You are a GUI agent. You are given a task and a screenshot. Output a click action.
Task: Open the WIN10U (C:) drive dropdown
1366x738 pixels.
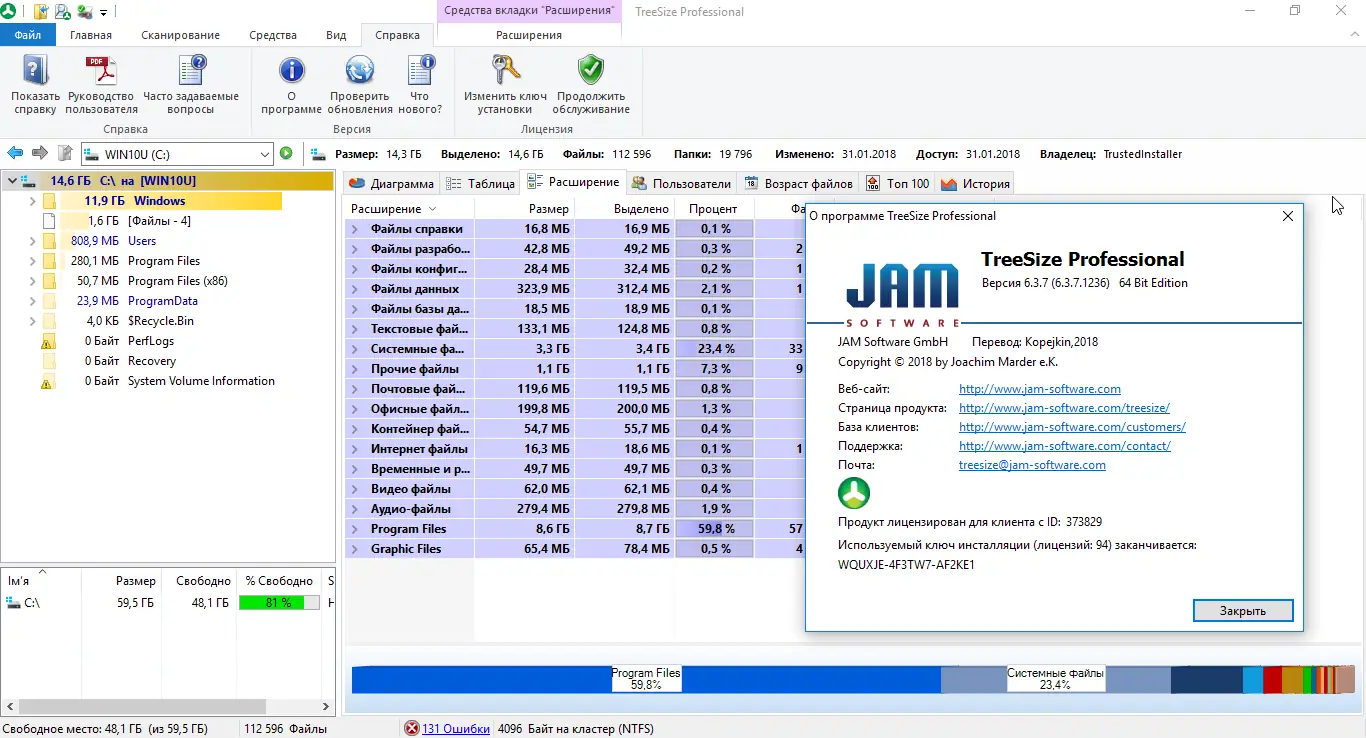(x=265, y=154)
